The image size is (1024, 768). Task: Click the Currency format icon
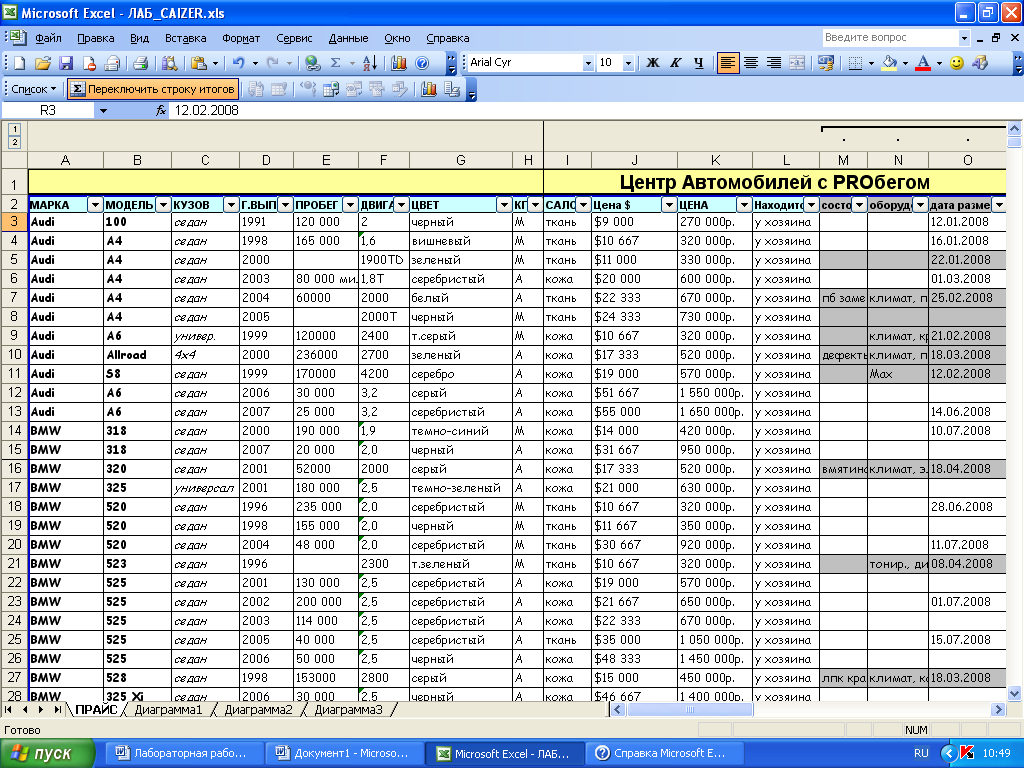(825, 63)
